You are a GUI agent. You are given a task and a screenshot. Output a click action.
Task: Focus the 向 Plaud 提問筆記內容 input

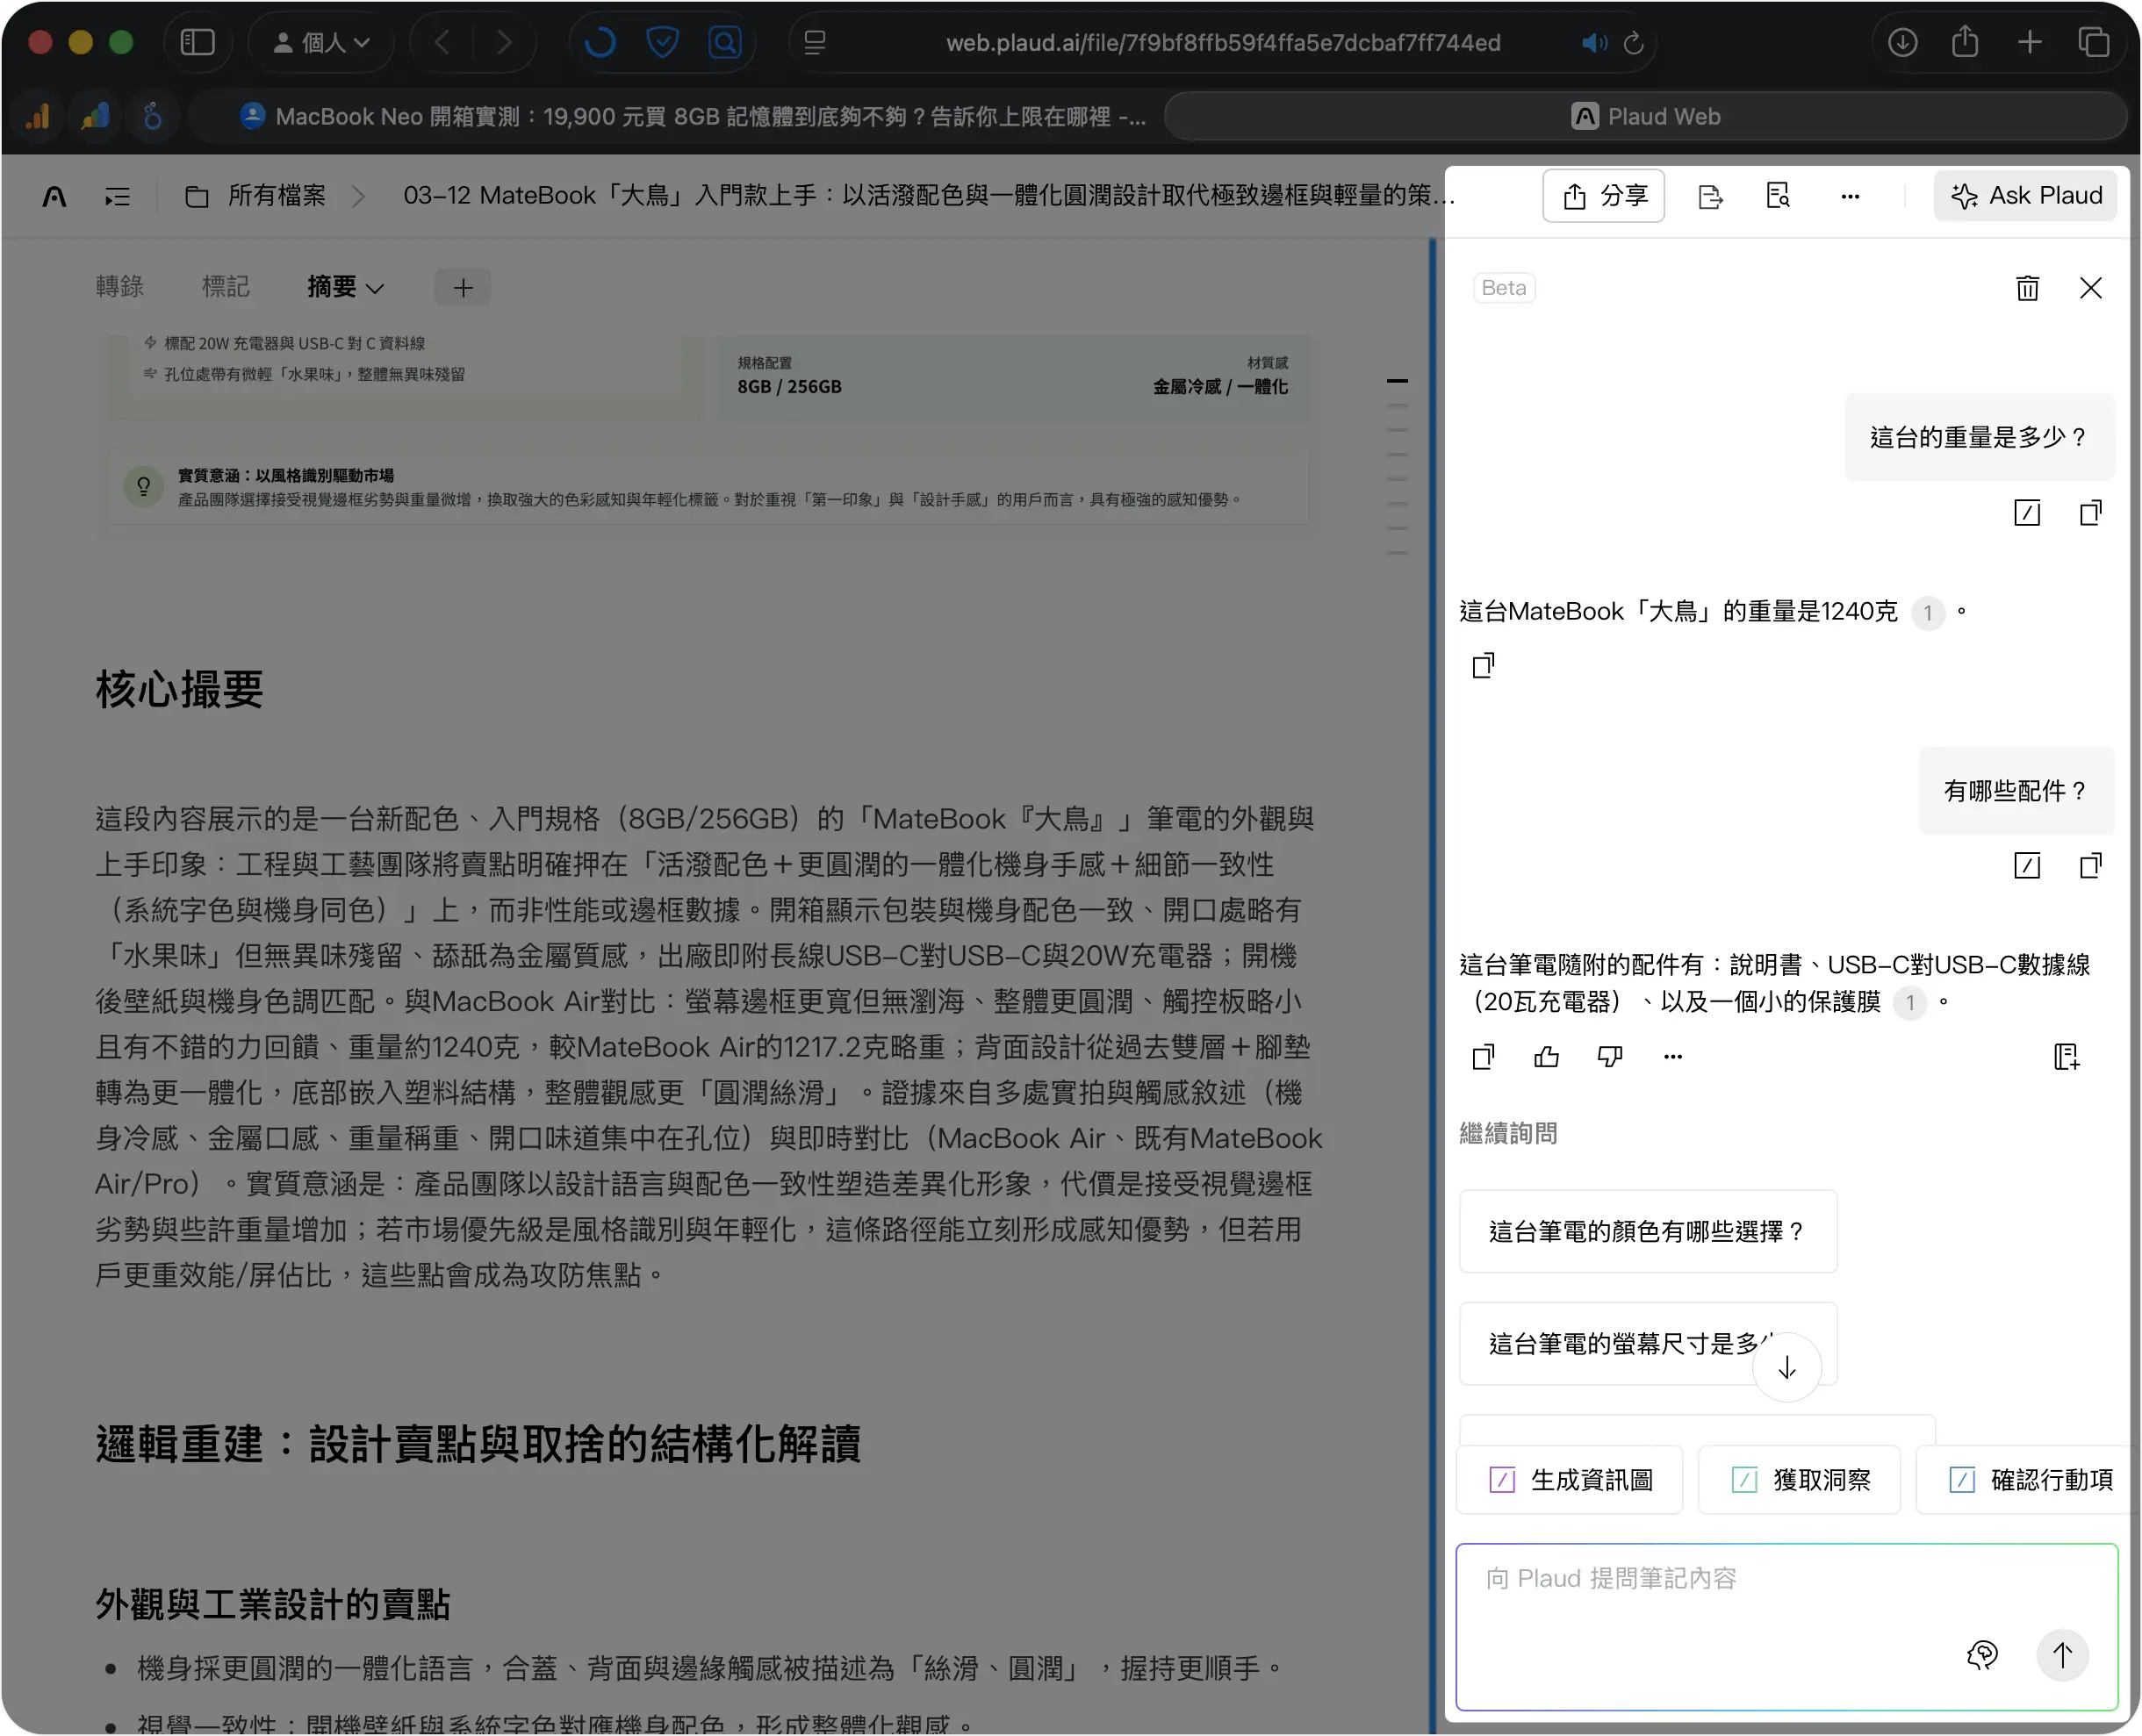1786,1627
